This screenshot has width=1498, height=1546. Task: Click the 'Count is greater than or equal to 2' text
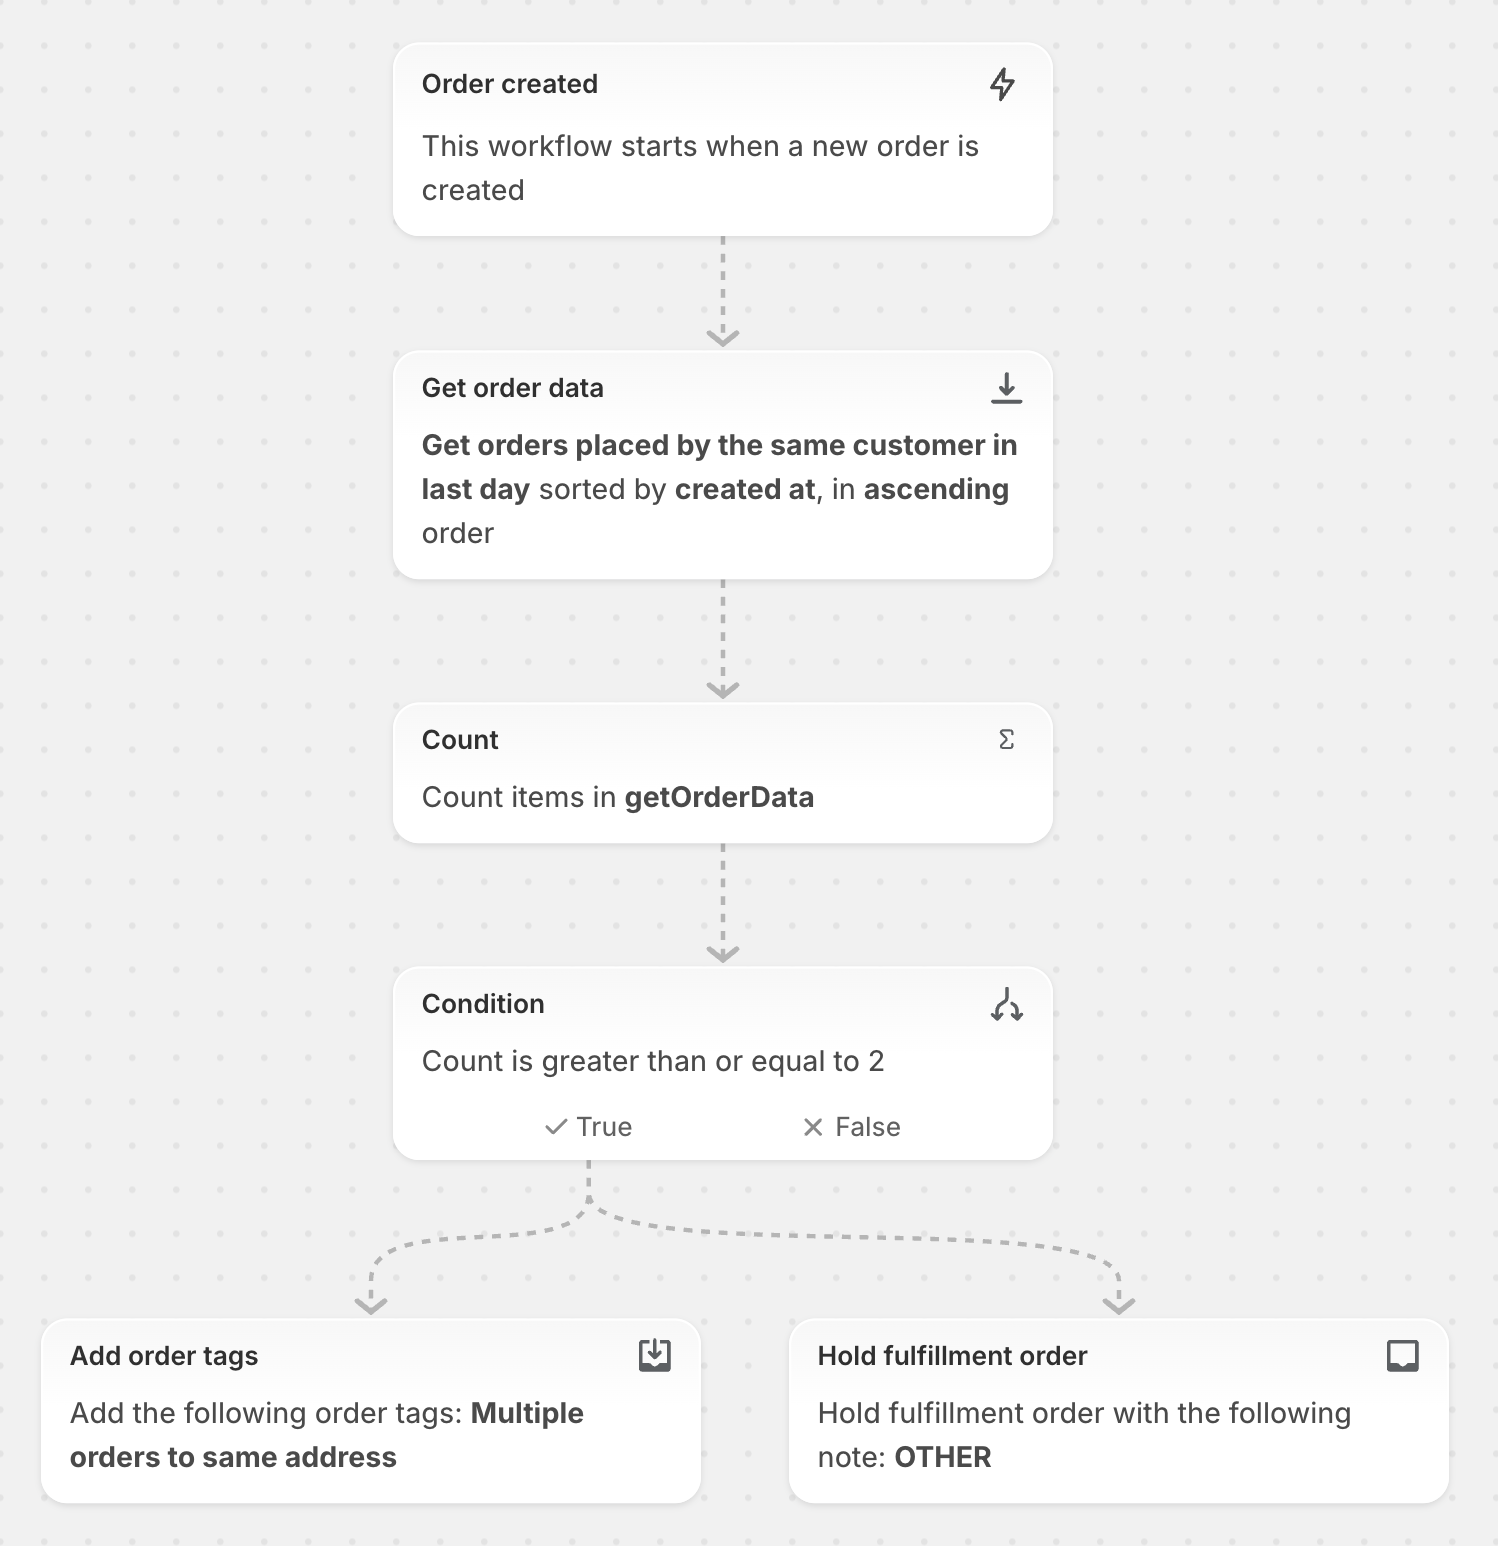(x=653, y=1061)
